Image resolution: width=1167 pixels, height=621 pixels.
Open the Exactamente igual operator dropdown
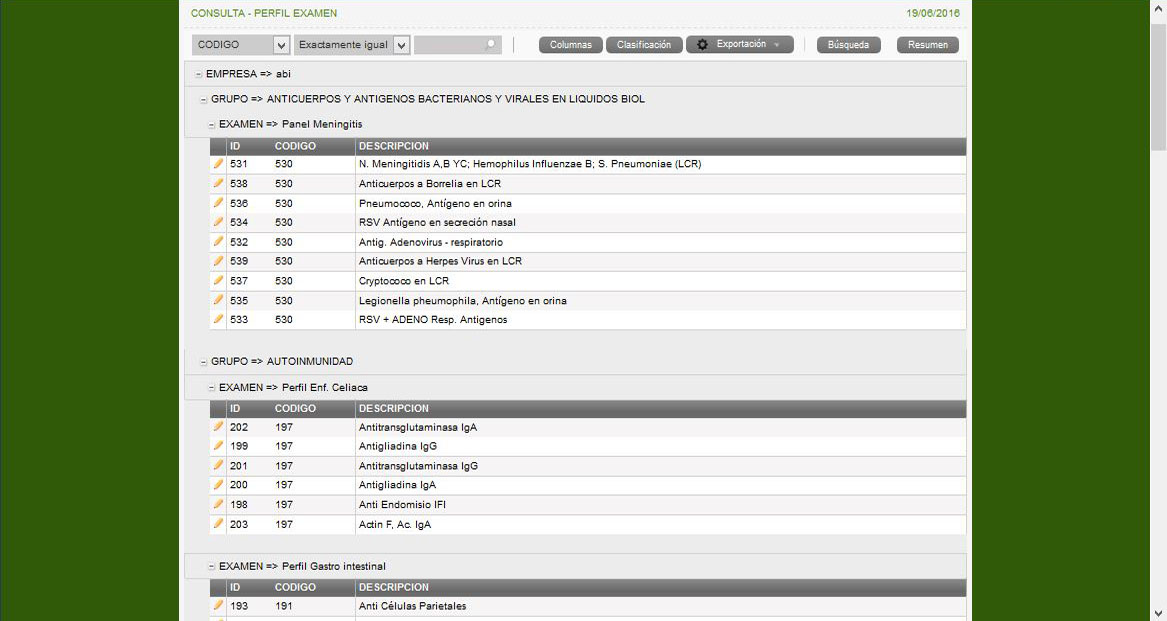point(401,45)
